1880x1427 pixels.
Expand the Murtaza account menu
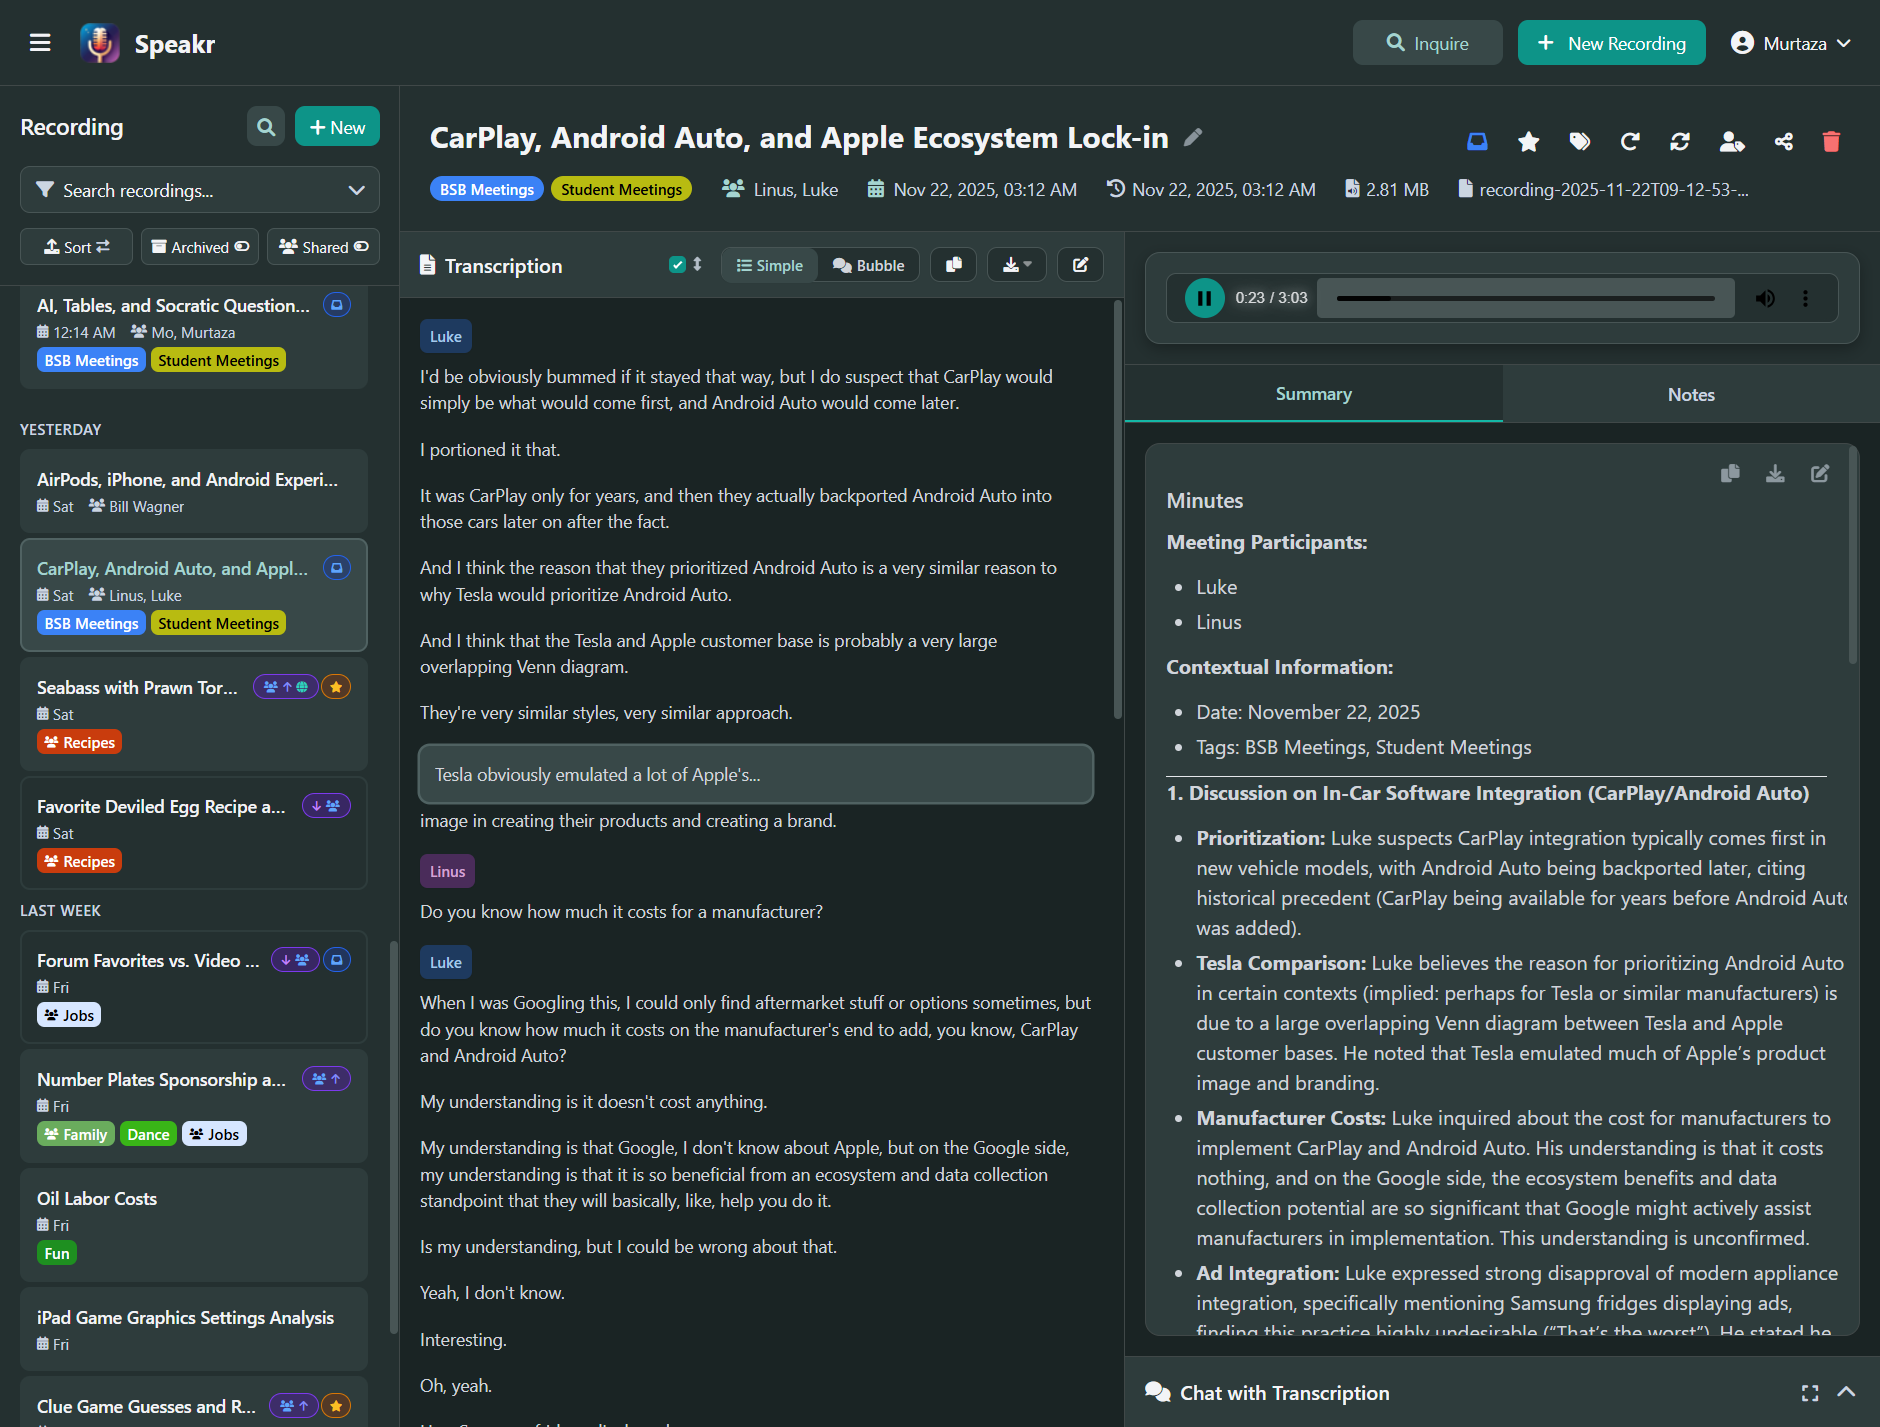coord(1791,42)
